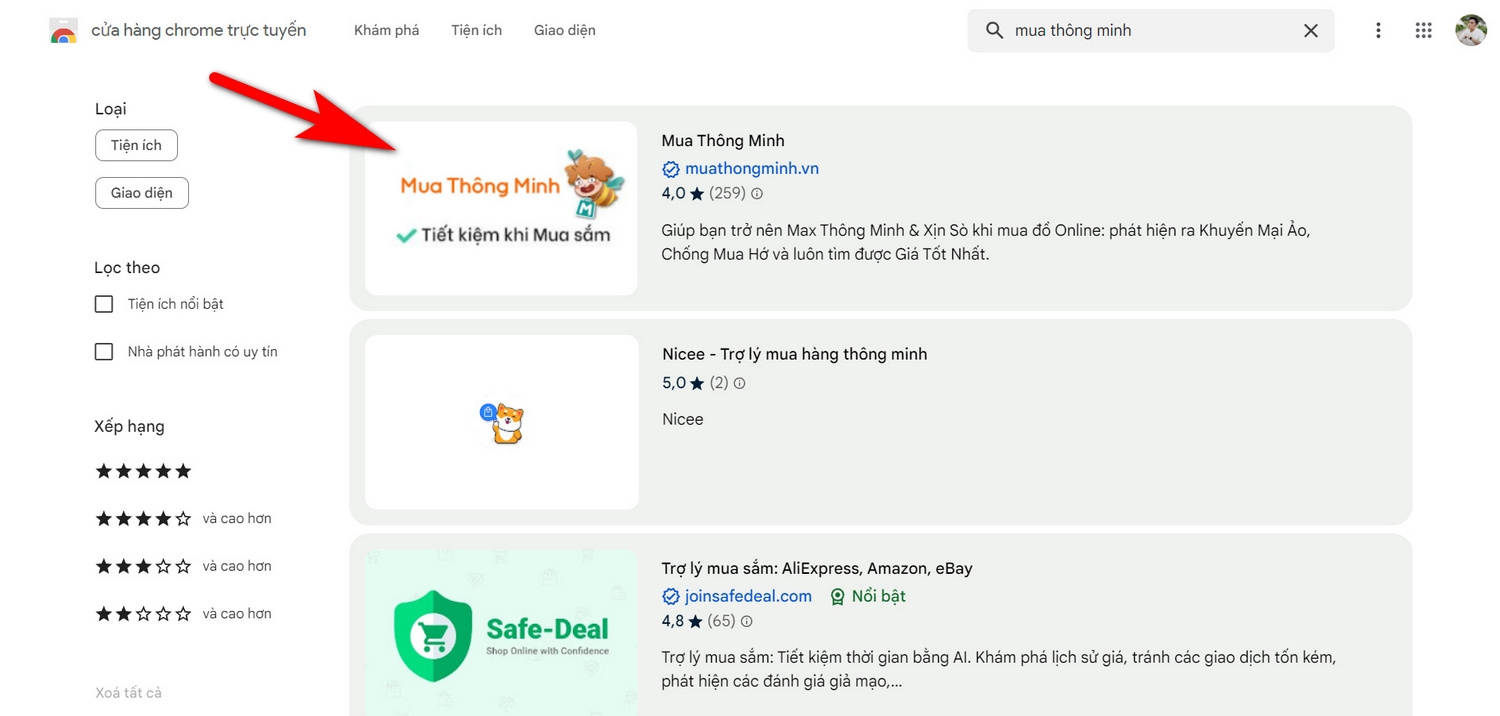Screen dimensions: 1500x716
Task: Open the user profile avatar
Action: [1471, 30]
